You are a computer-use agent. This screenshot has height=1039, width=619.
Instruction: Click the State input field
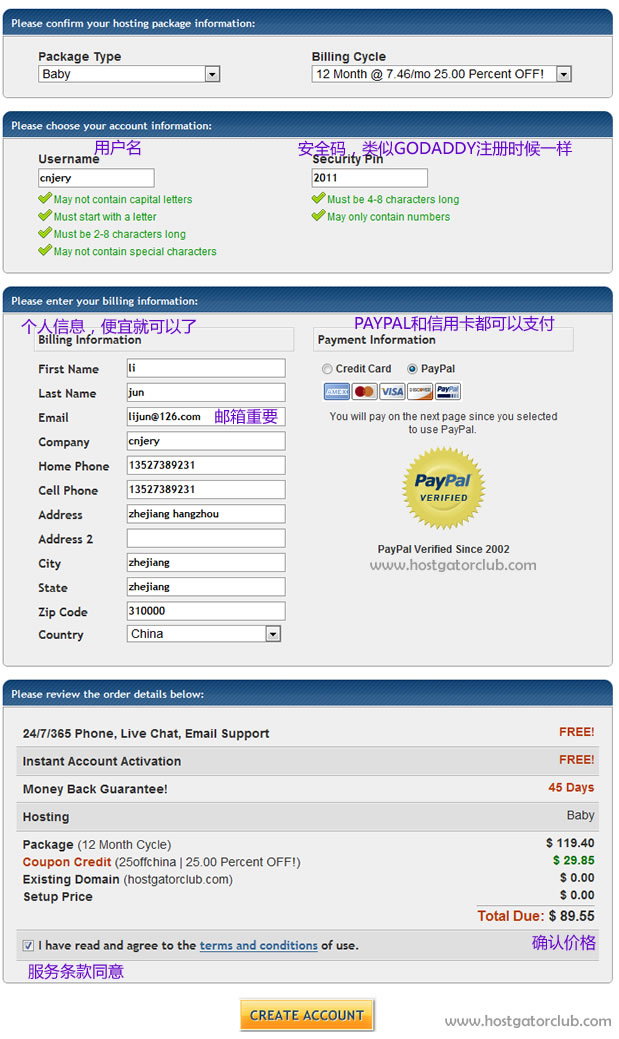pos(206,586)
